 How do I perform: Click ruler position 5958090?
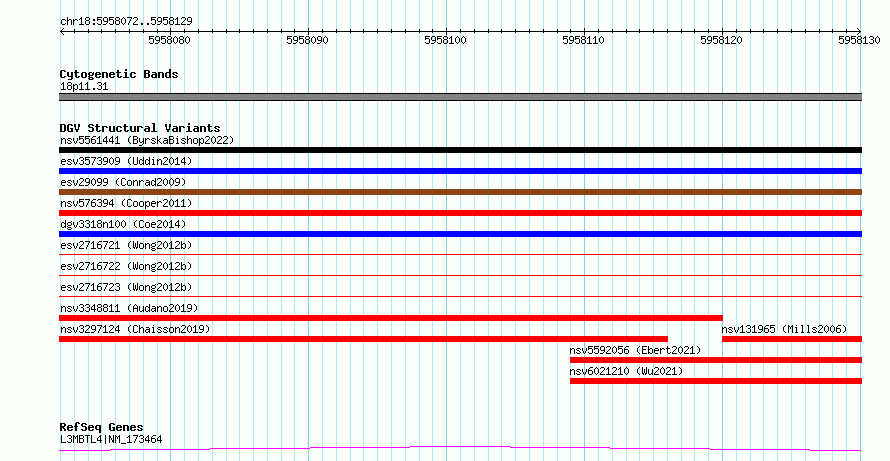pyautogui.click(x=308, y=41)
